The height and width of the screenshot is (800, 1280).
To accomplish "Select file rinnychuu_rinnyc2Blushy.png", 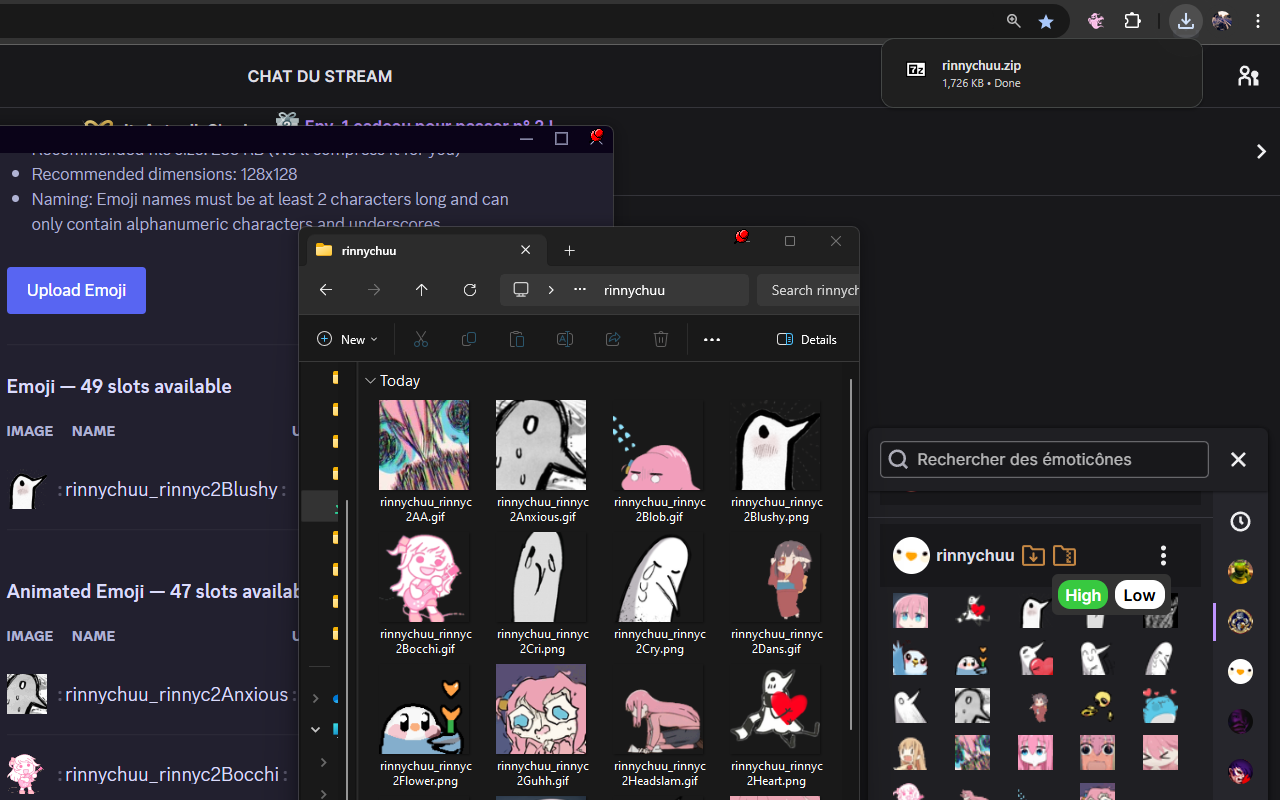I will point(775,462).
